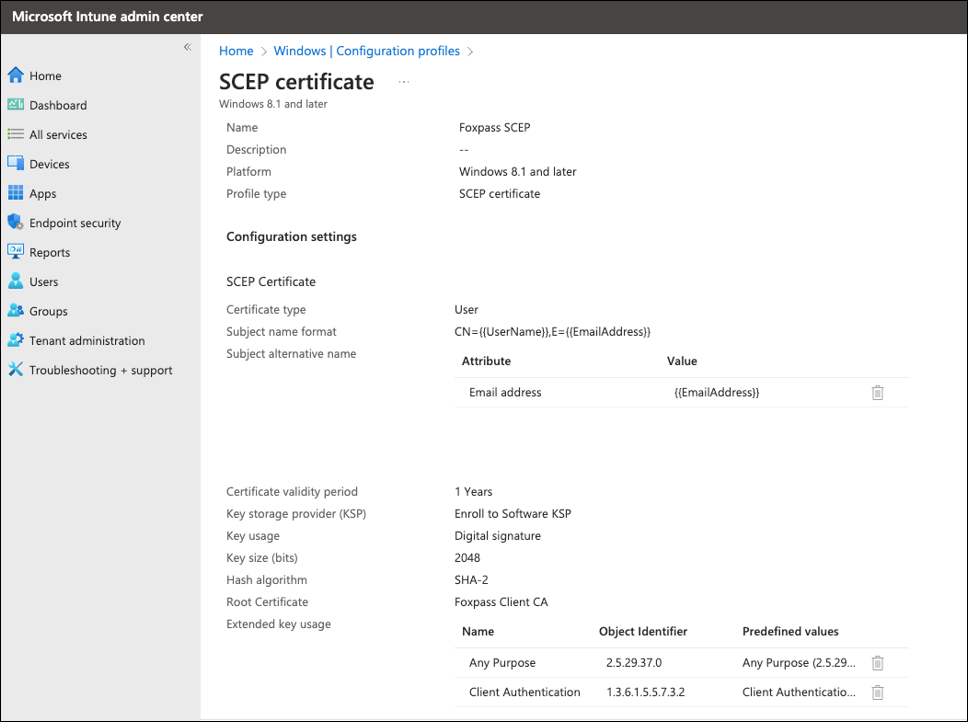968x722 pixels.
Task: Go to Devices in the sidebar
Action: click(x=49, y=164)
